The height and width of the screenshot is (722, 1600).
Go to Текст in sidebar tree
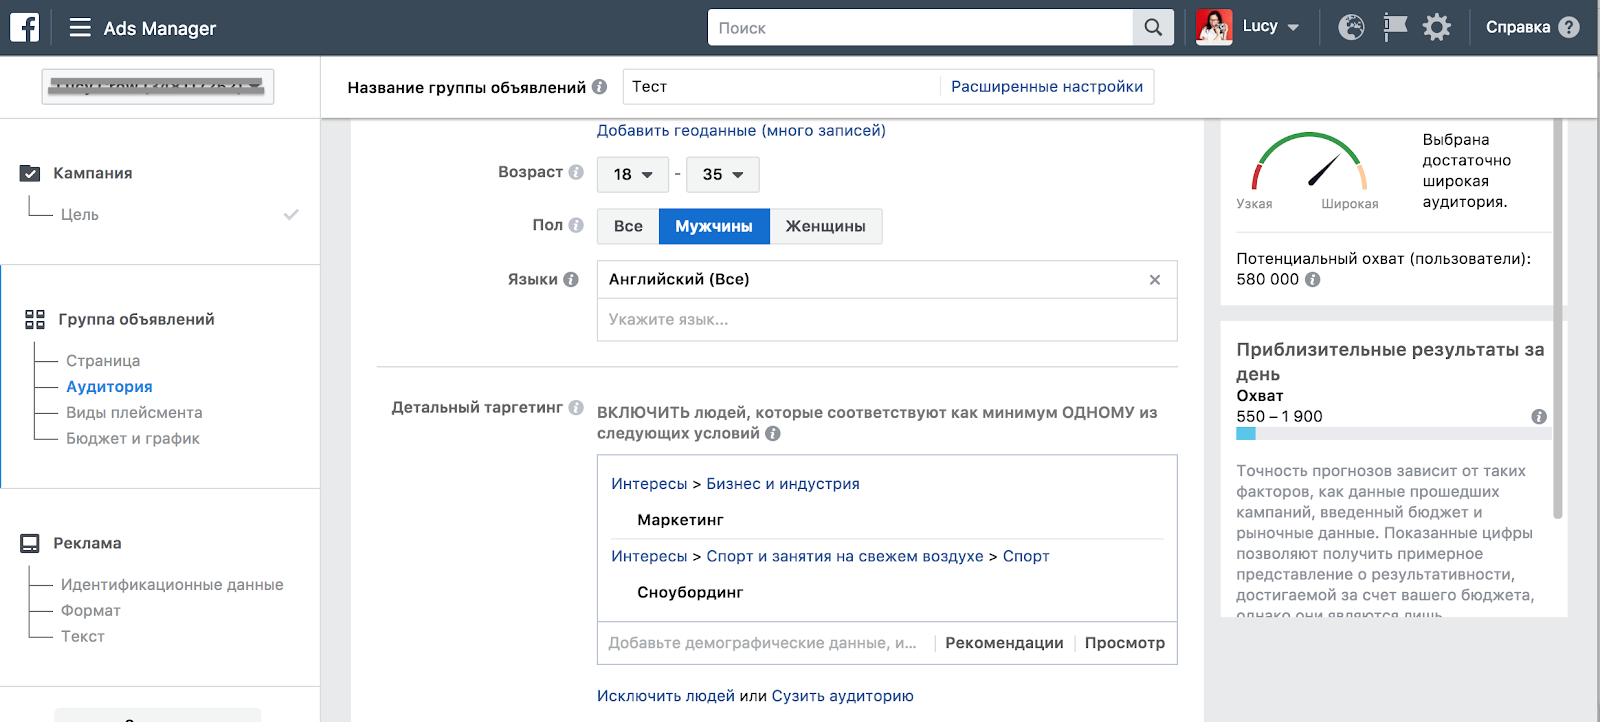coord(82,636)
